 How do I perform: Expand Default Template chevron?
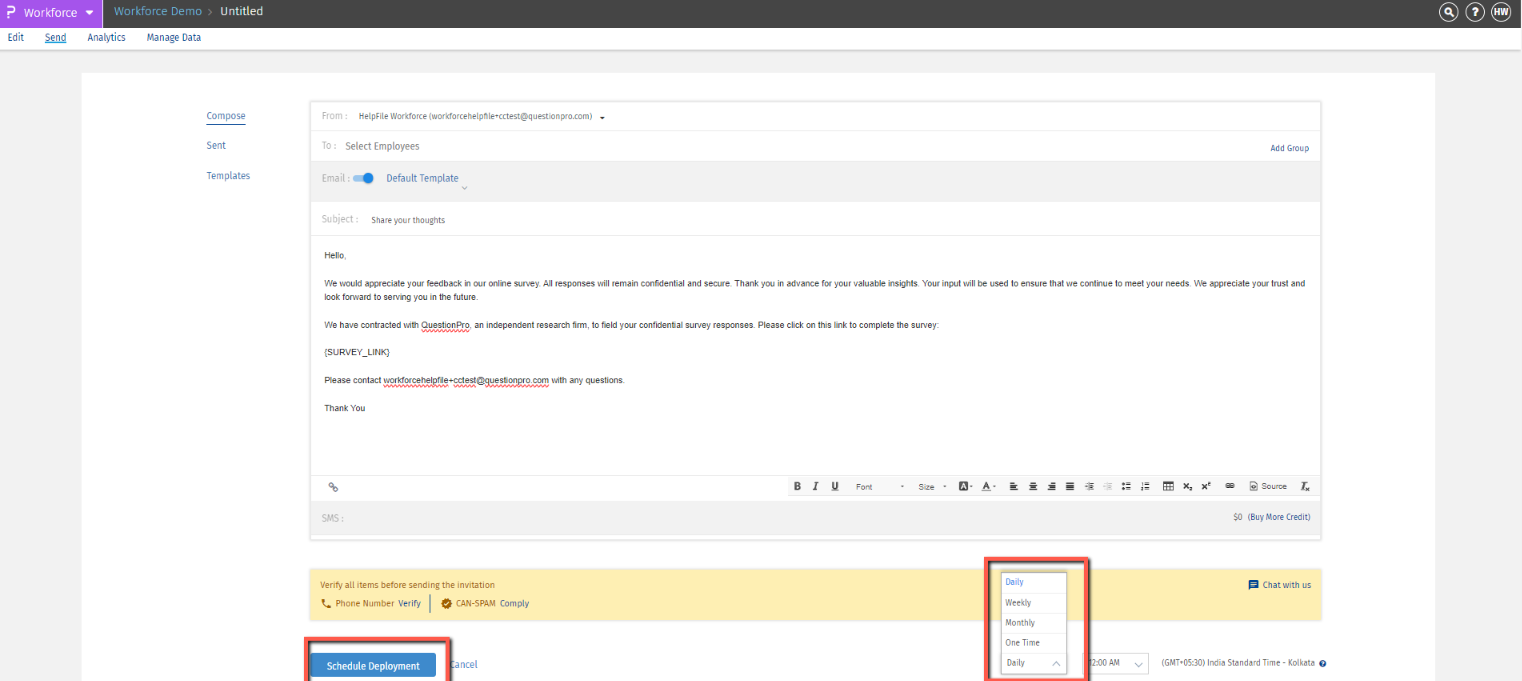coord(464,188)
